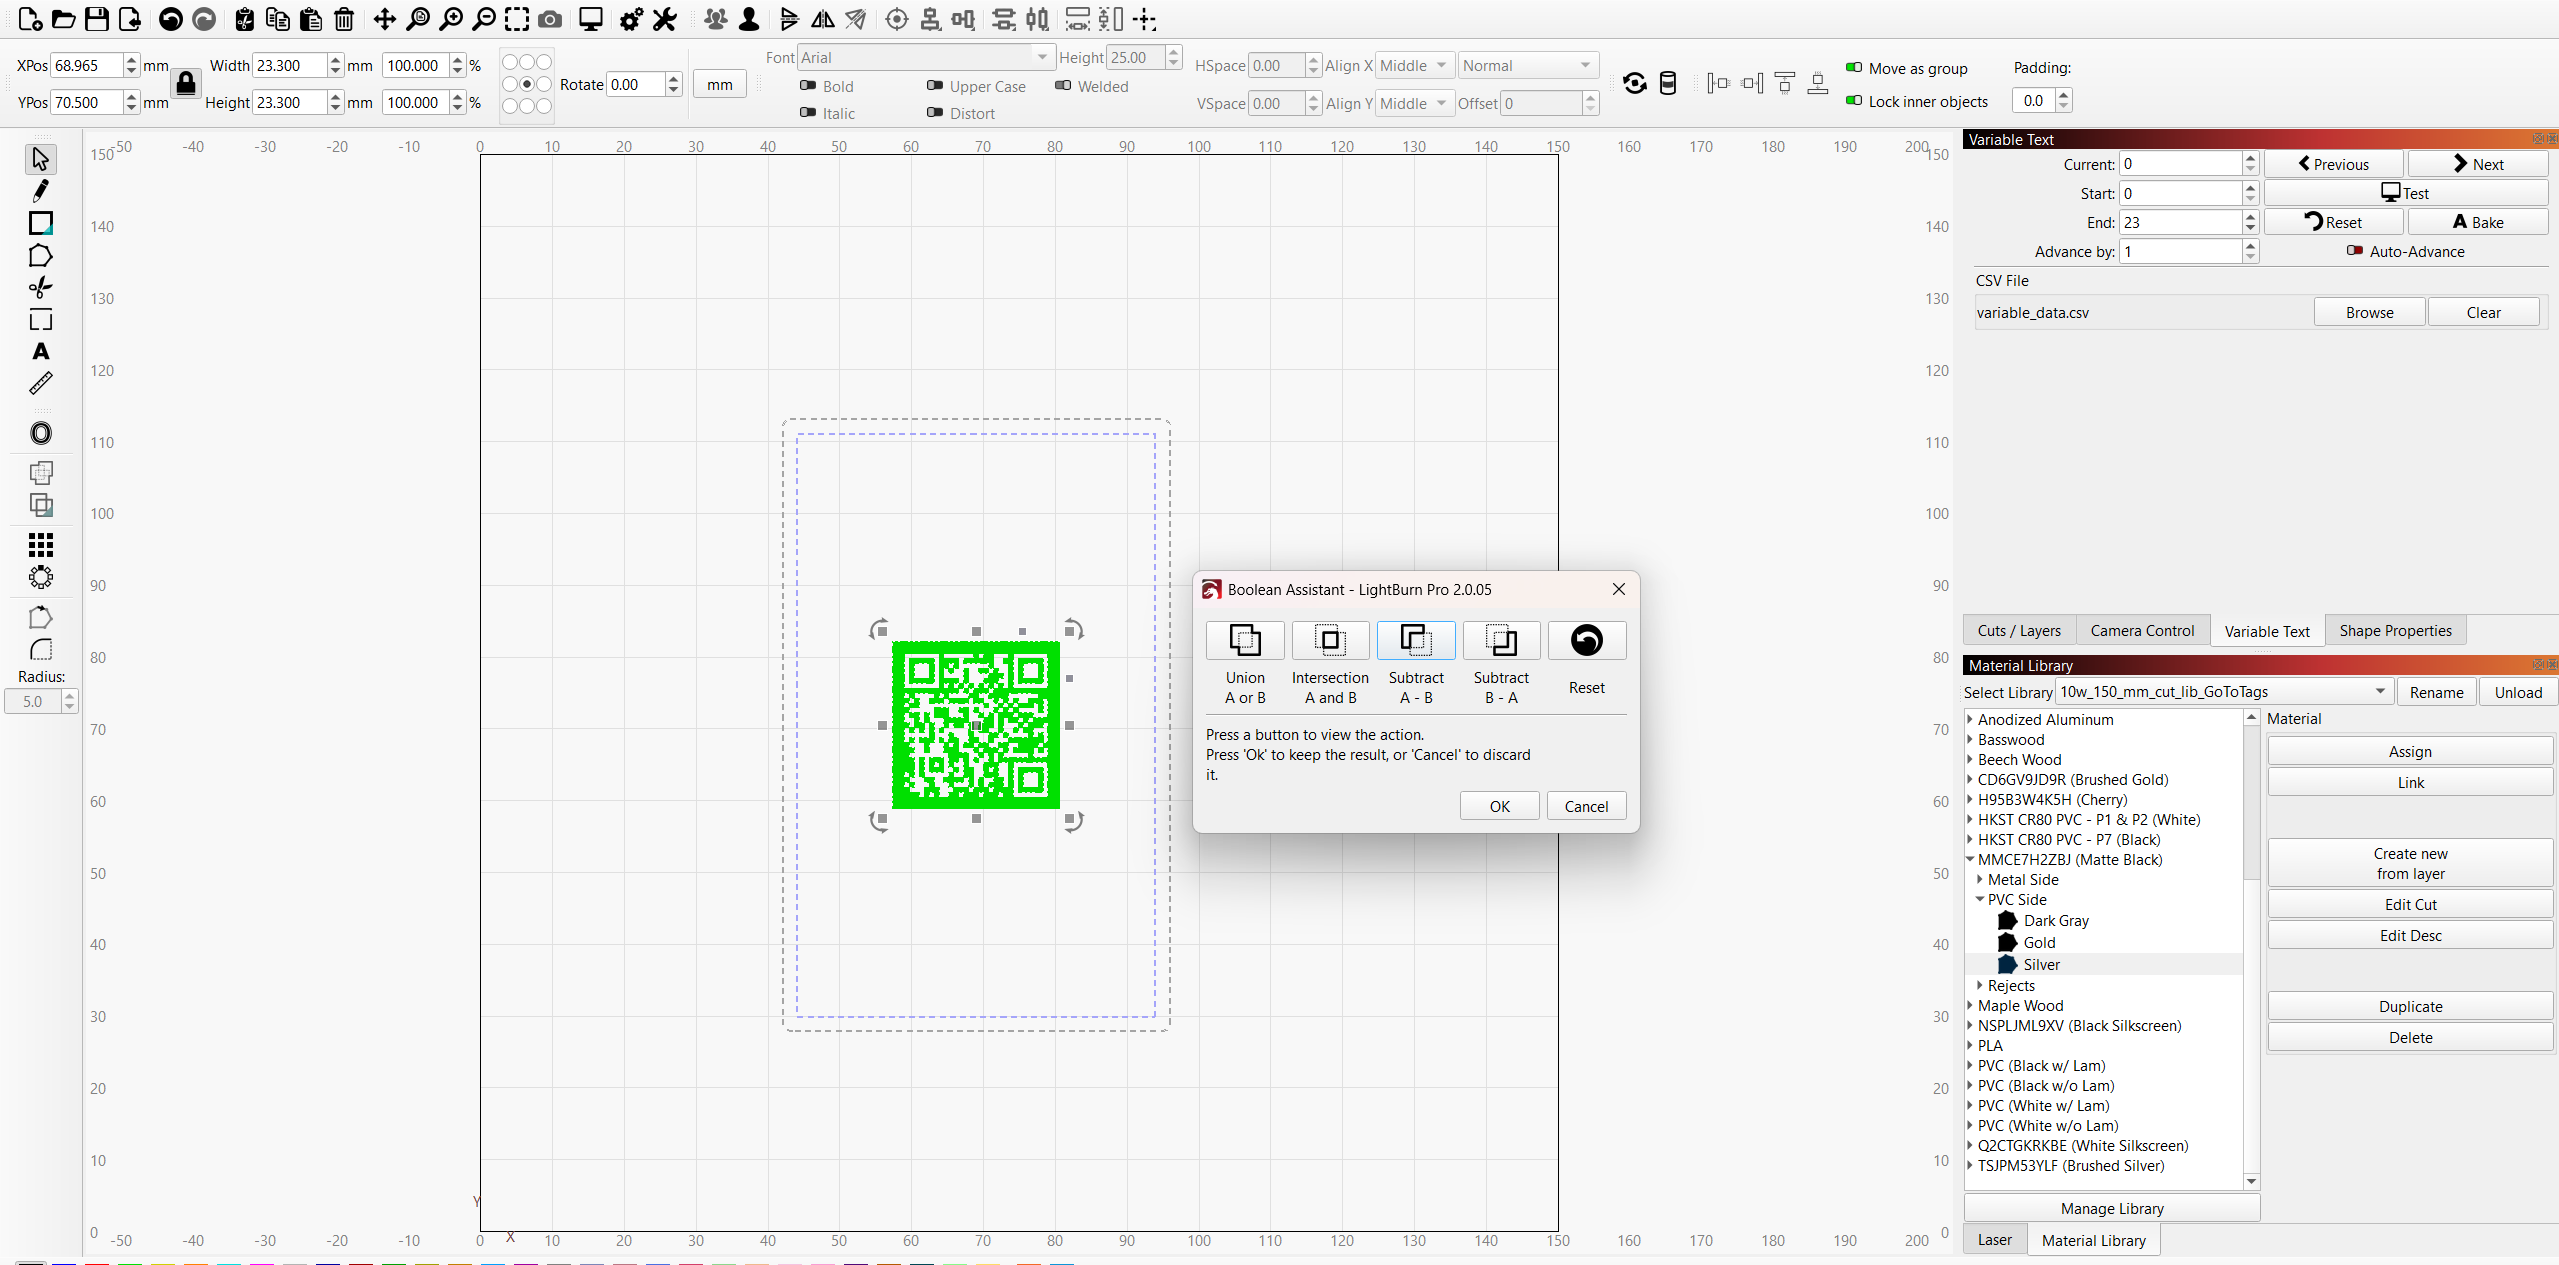Select the Variable Text tab

[2267, 631]
